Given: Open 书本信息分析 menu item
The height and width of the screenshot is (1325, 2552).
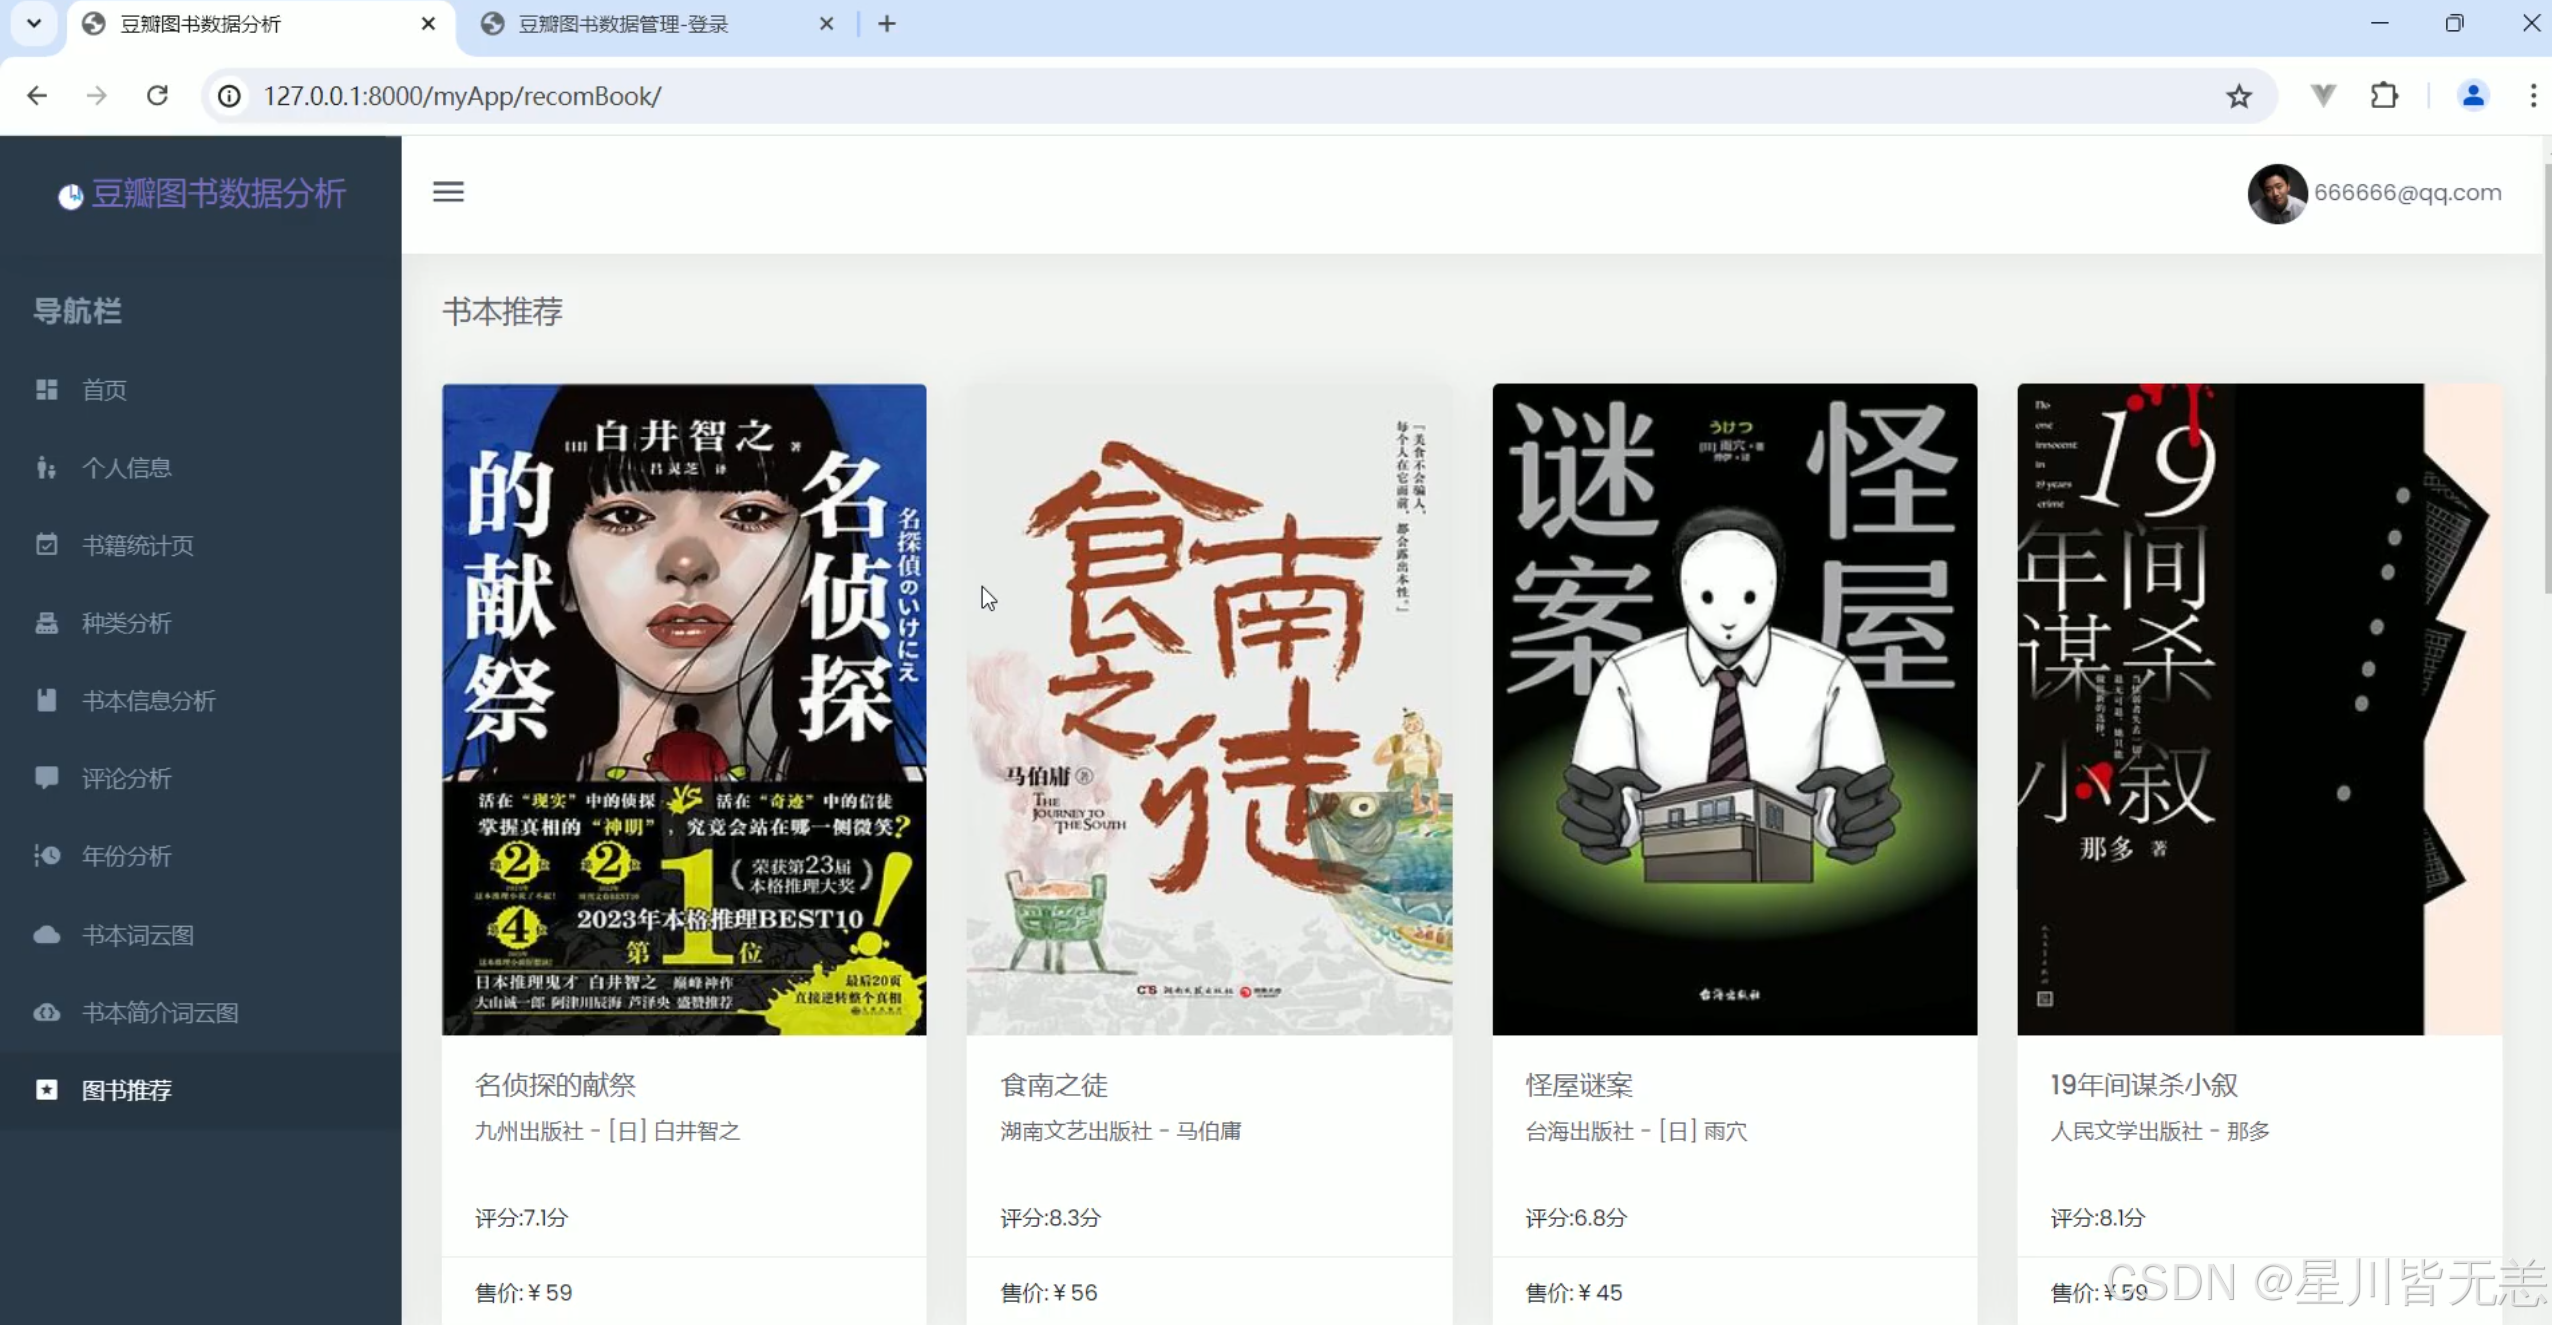Looking at the screenshot, I should 148,701.
